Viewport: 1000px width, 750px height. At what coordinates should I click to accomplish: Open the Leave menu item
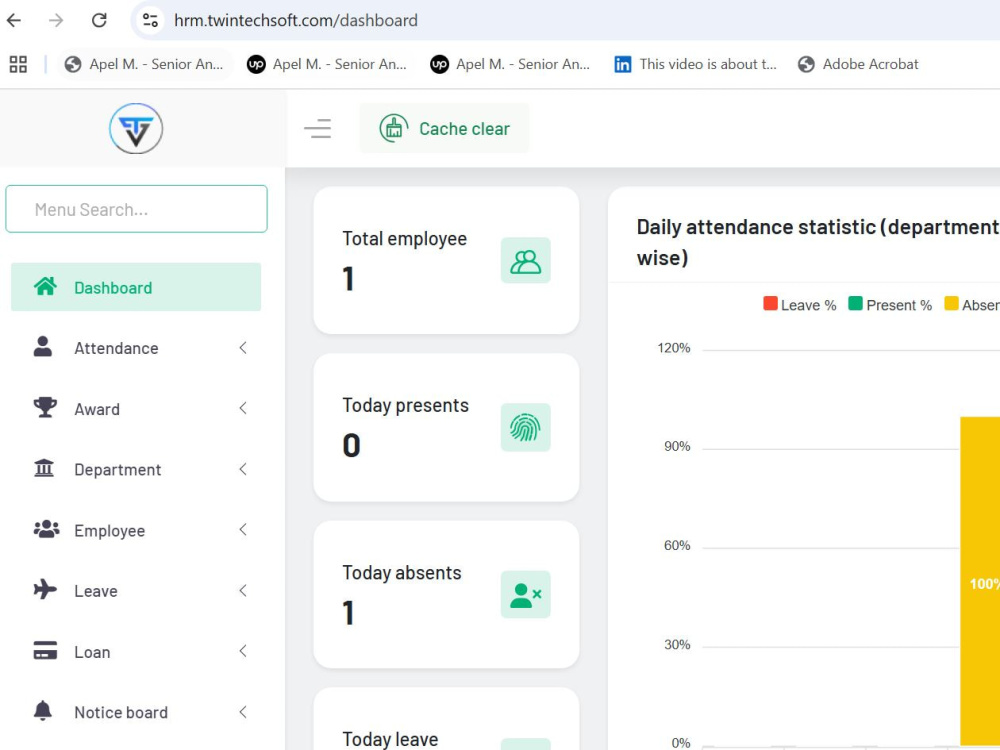(136, 591)
